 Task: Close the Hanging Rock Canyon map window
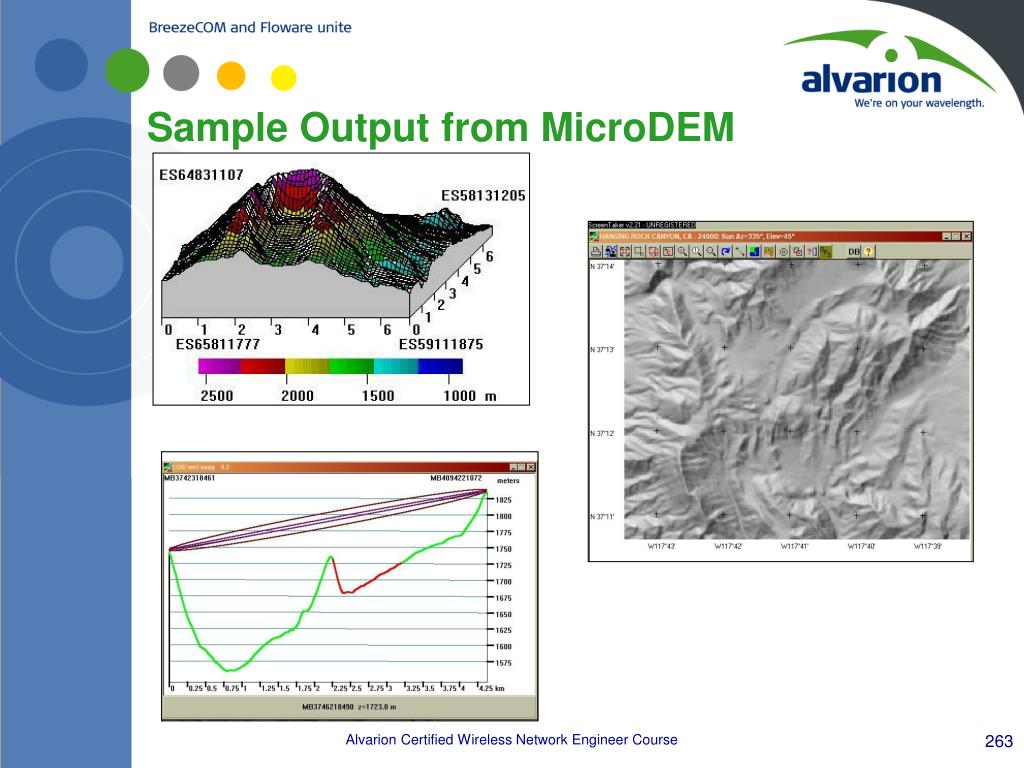pos(967,236)
